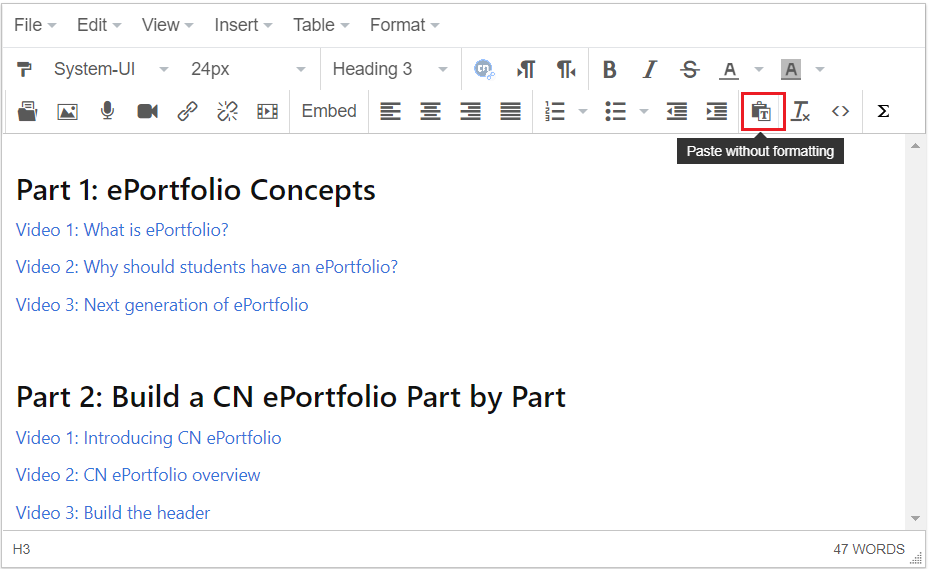
Task: Click the scrollbar down arrow
Action: (x=915, y=519)
